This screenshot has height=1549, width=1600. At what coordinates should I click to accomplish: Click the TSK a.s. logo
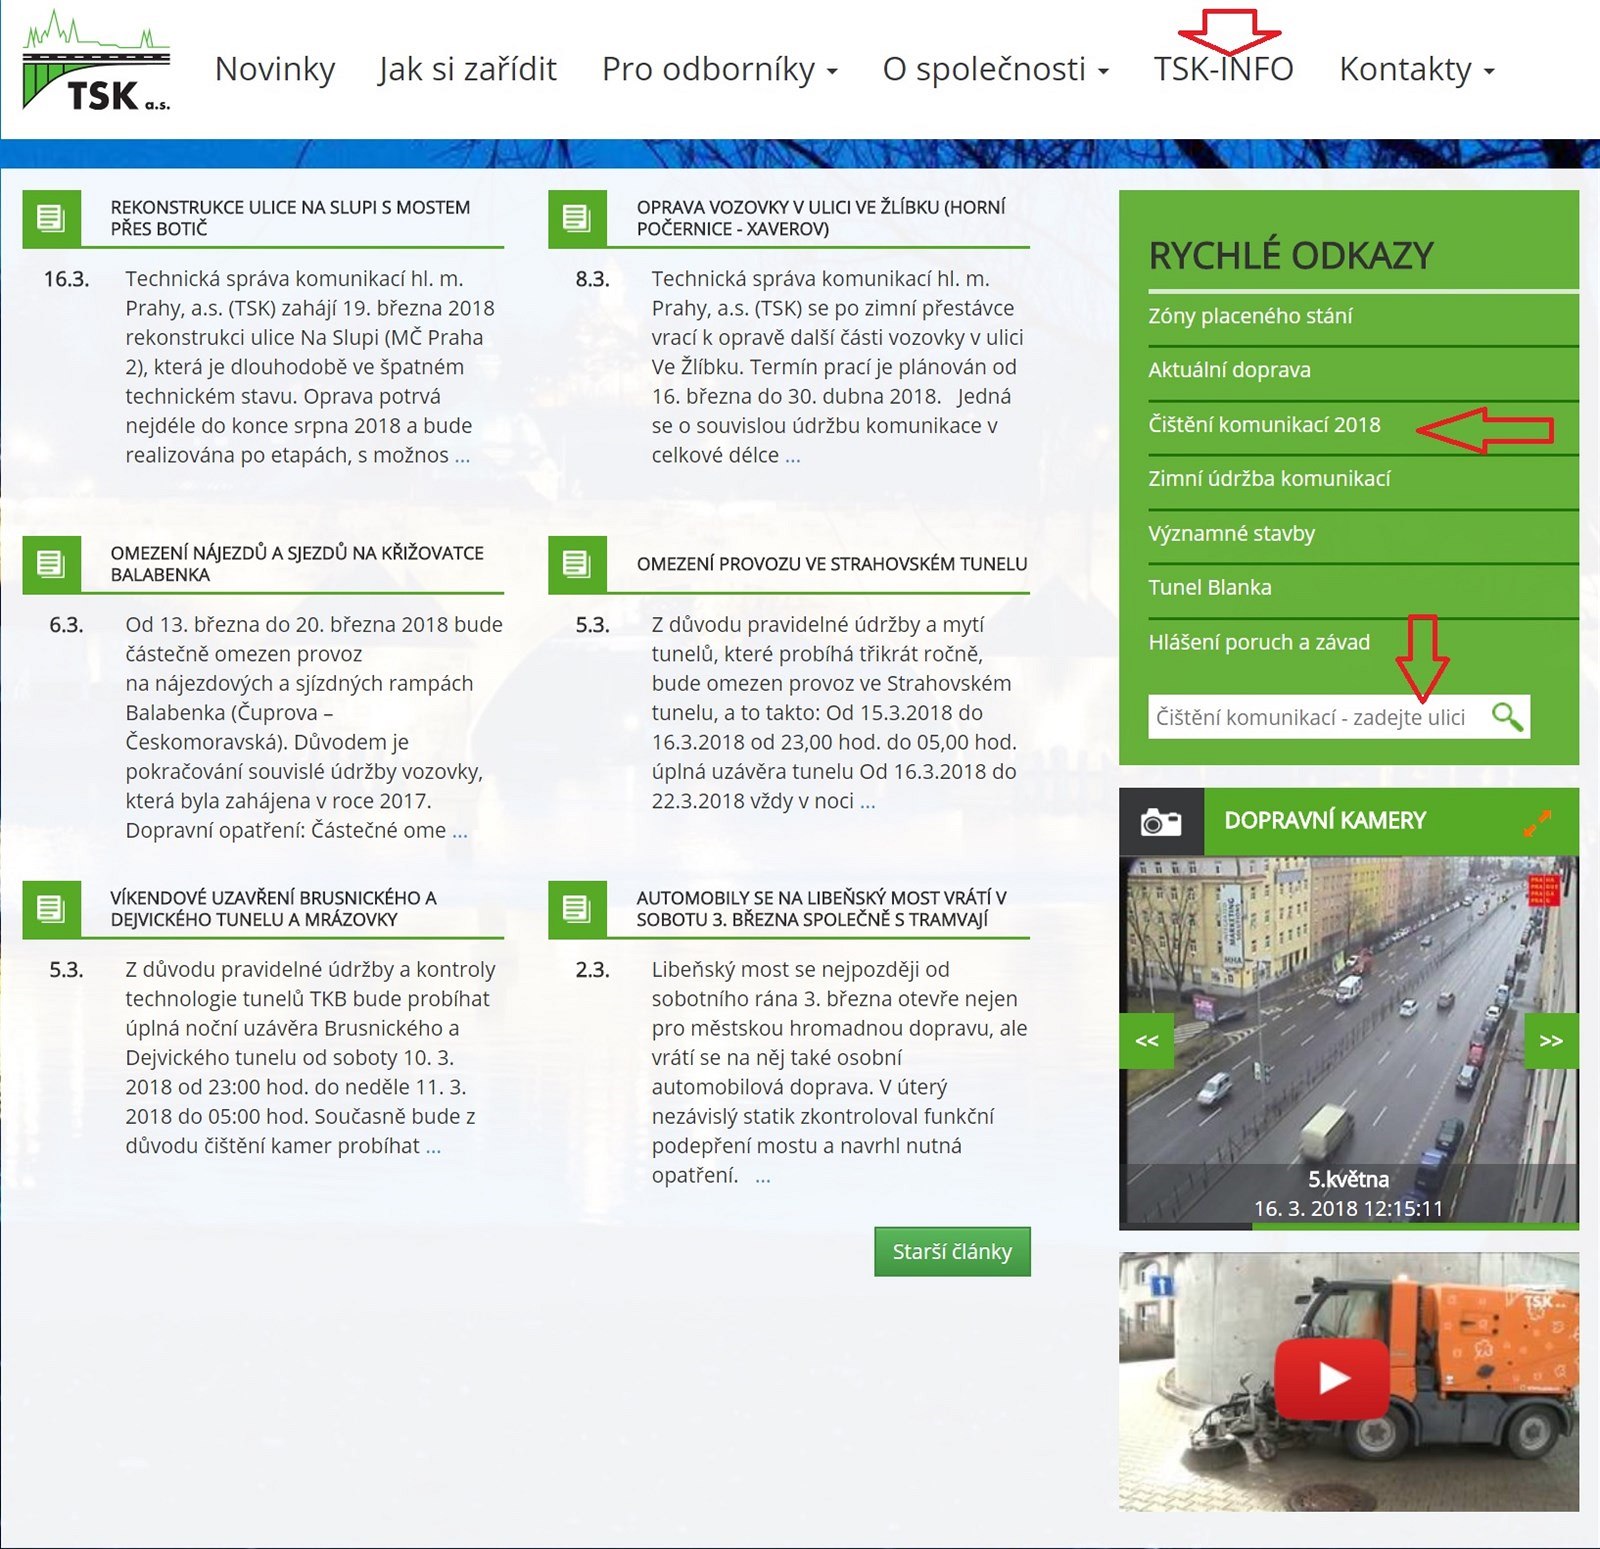pyautogui.click(x=96, y=64)
